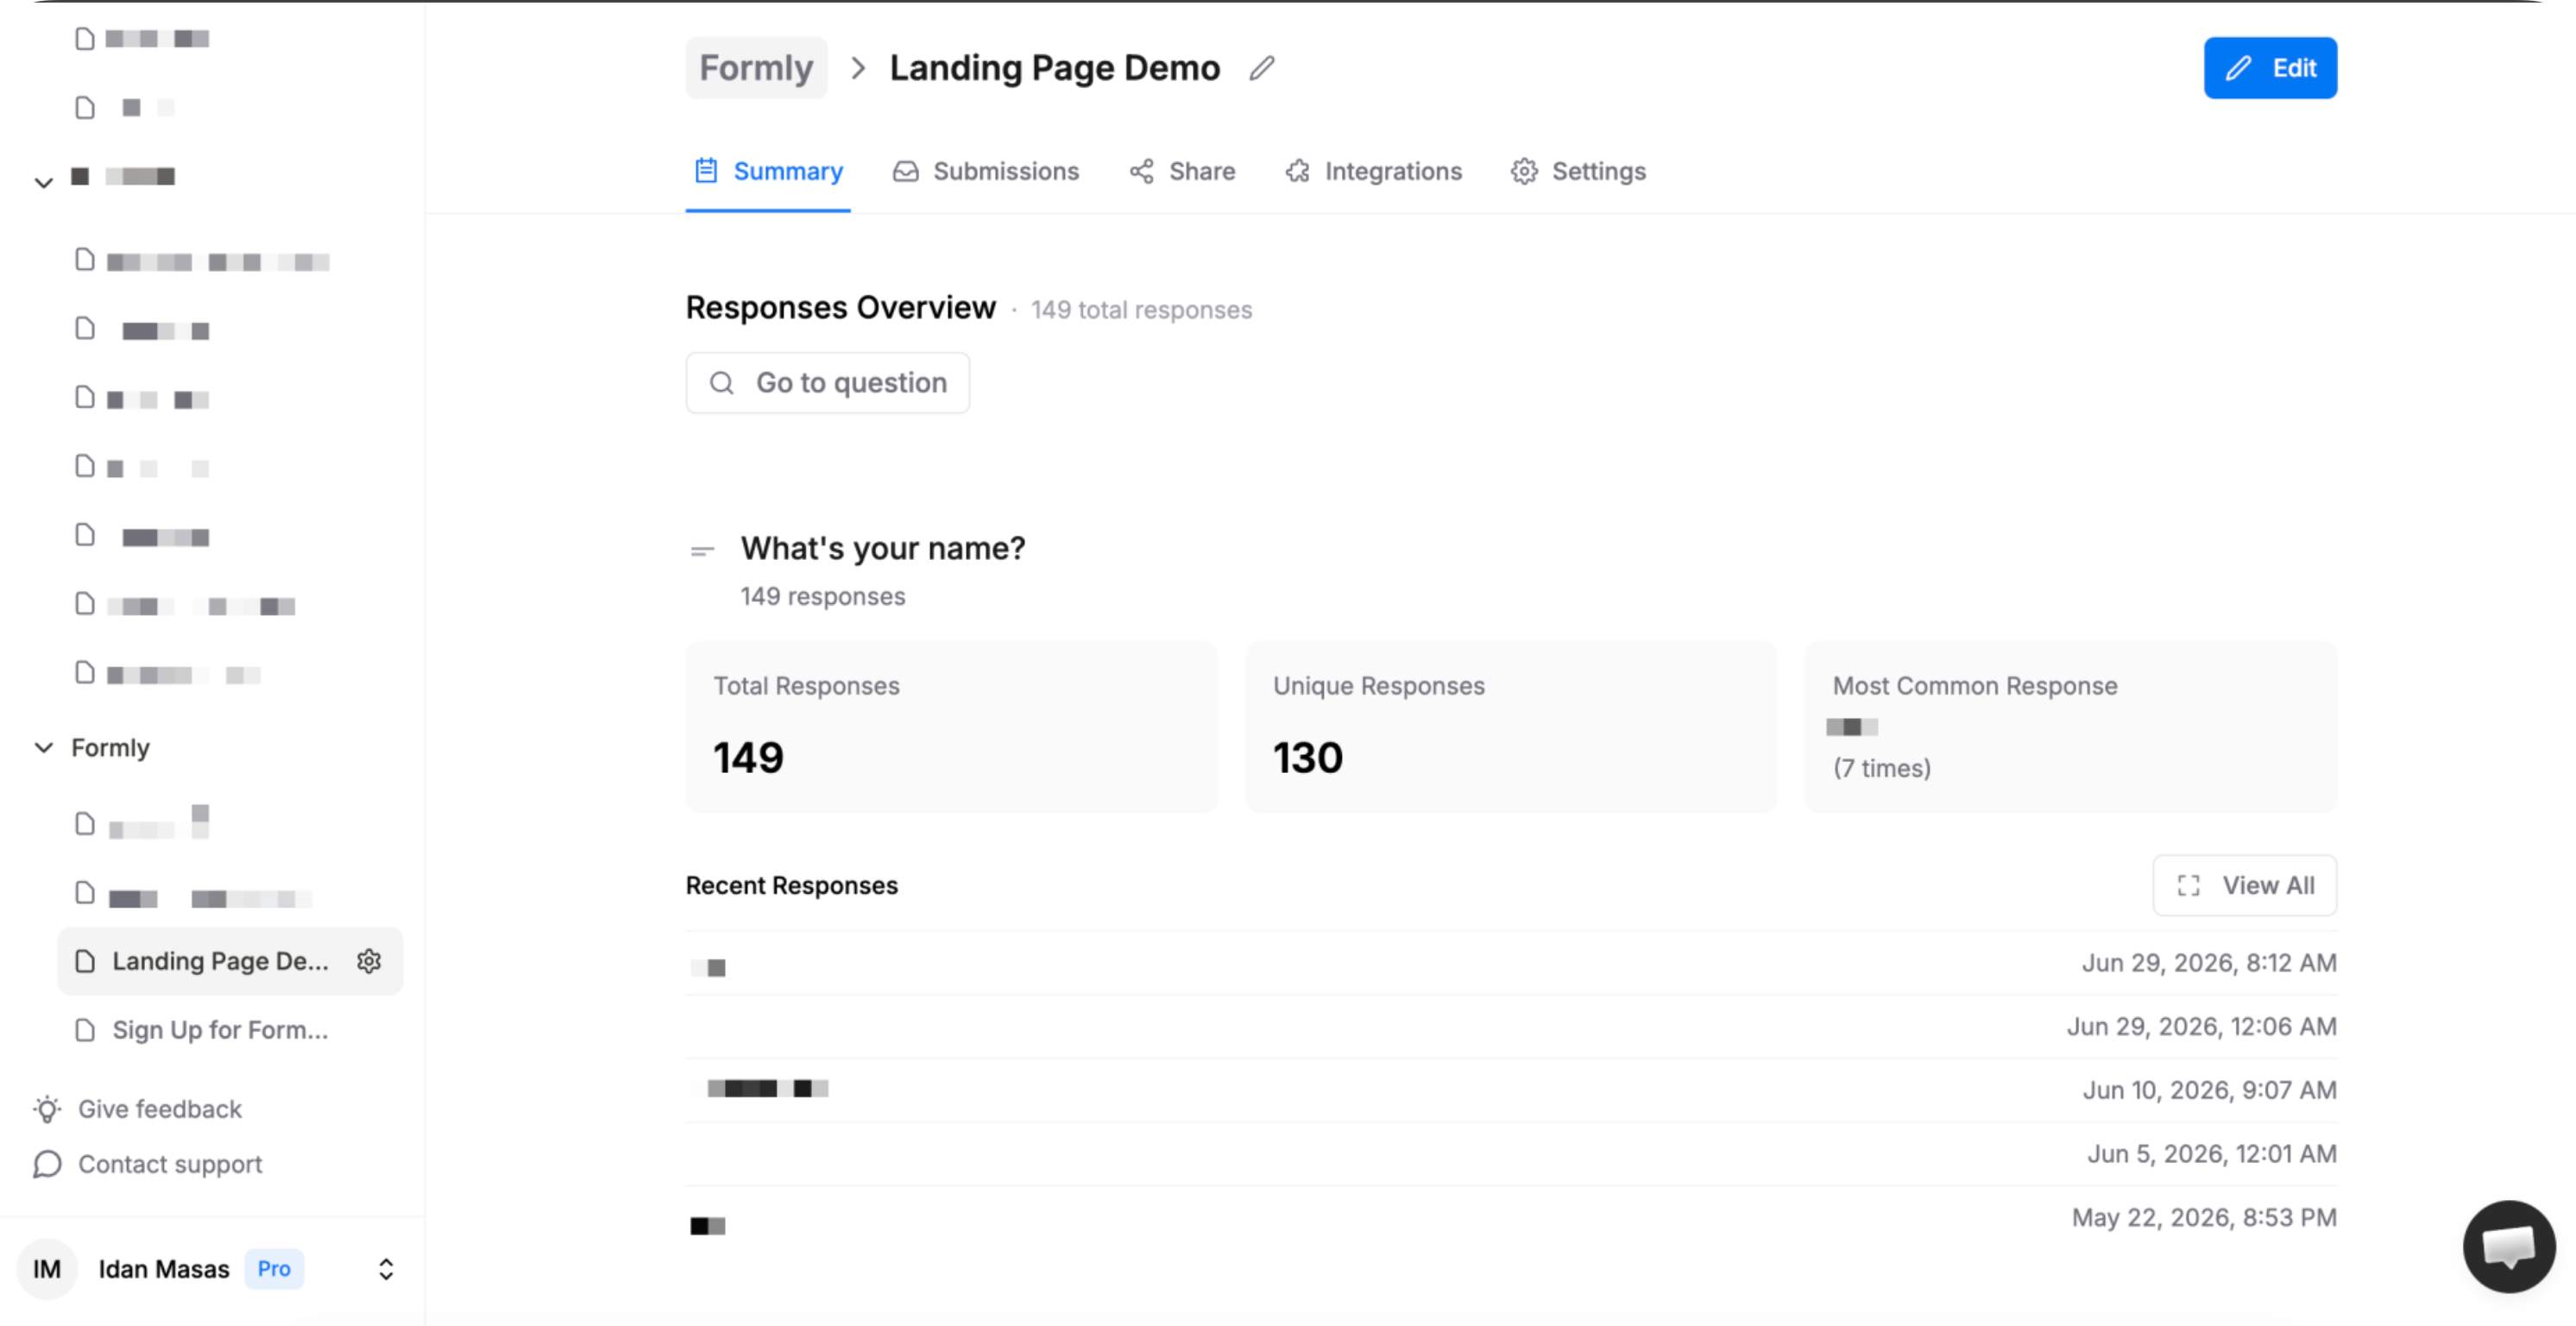Click the Unique Responses 130 card

pyautogui.click(x=1511, y=727)
